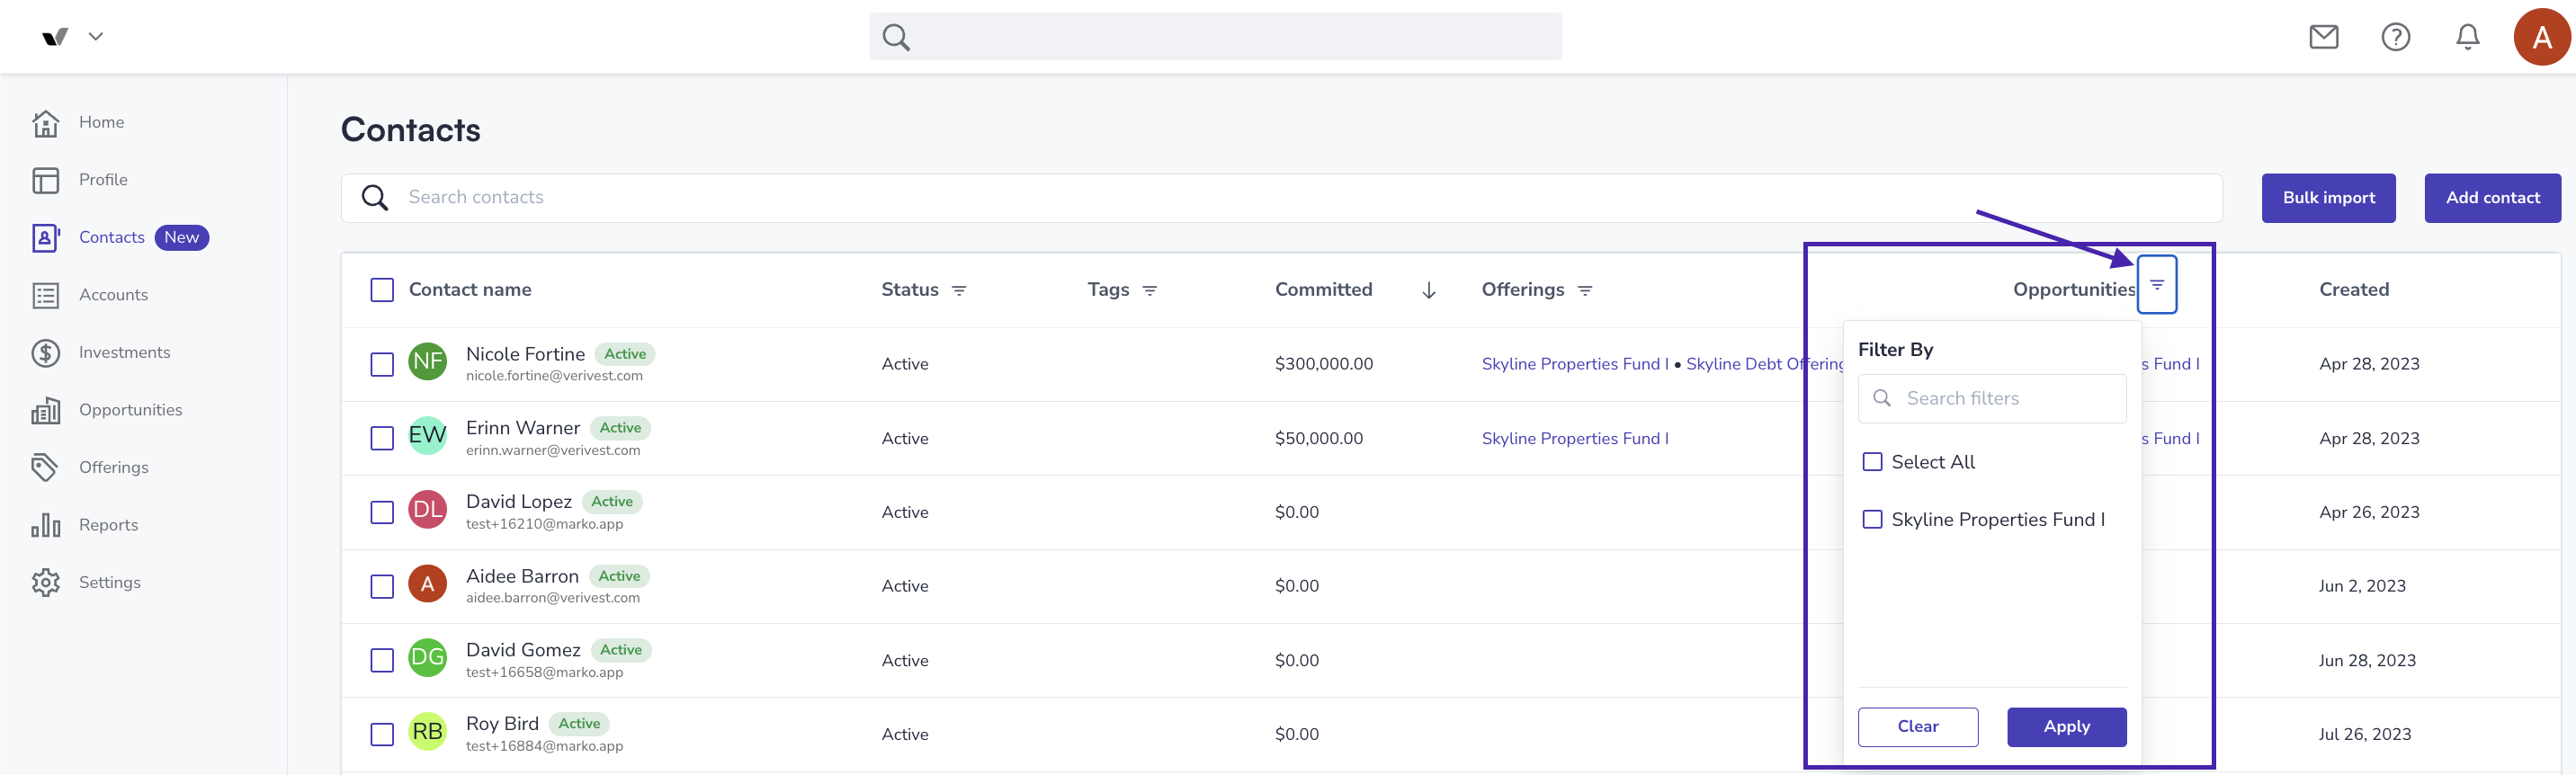The height and width of the screenshot is (775, 2576).
Task: Open the notifications bell icon
Action: tap(2467, 37)
